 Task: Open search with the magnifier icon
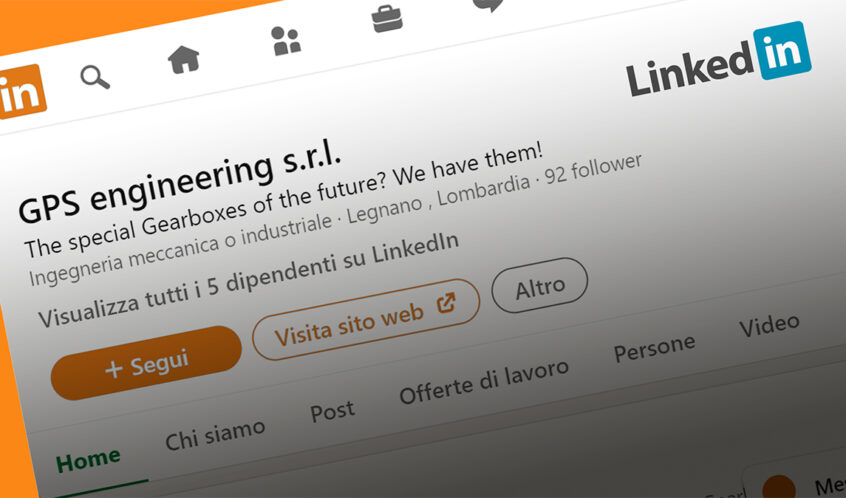point(95,77)
